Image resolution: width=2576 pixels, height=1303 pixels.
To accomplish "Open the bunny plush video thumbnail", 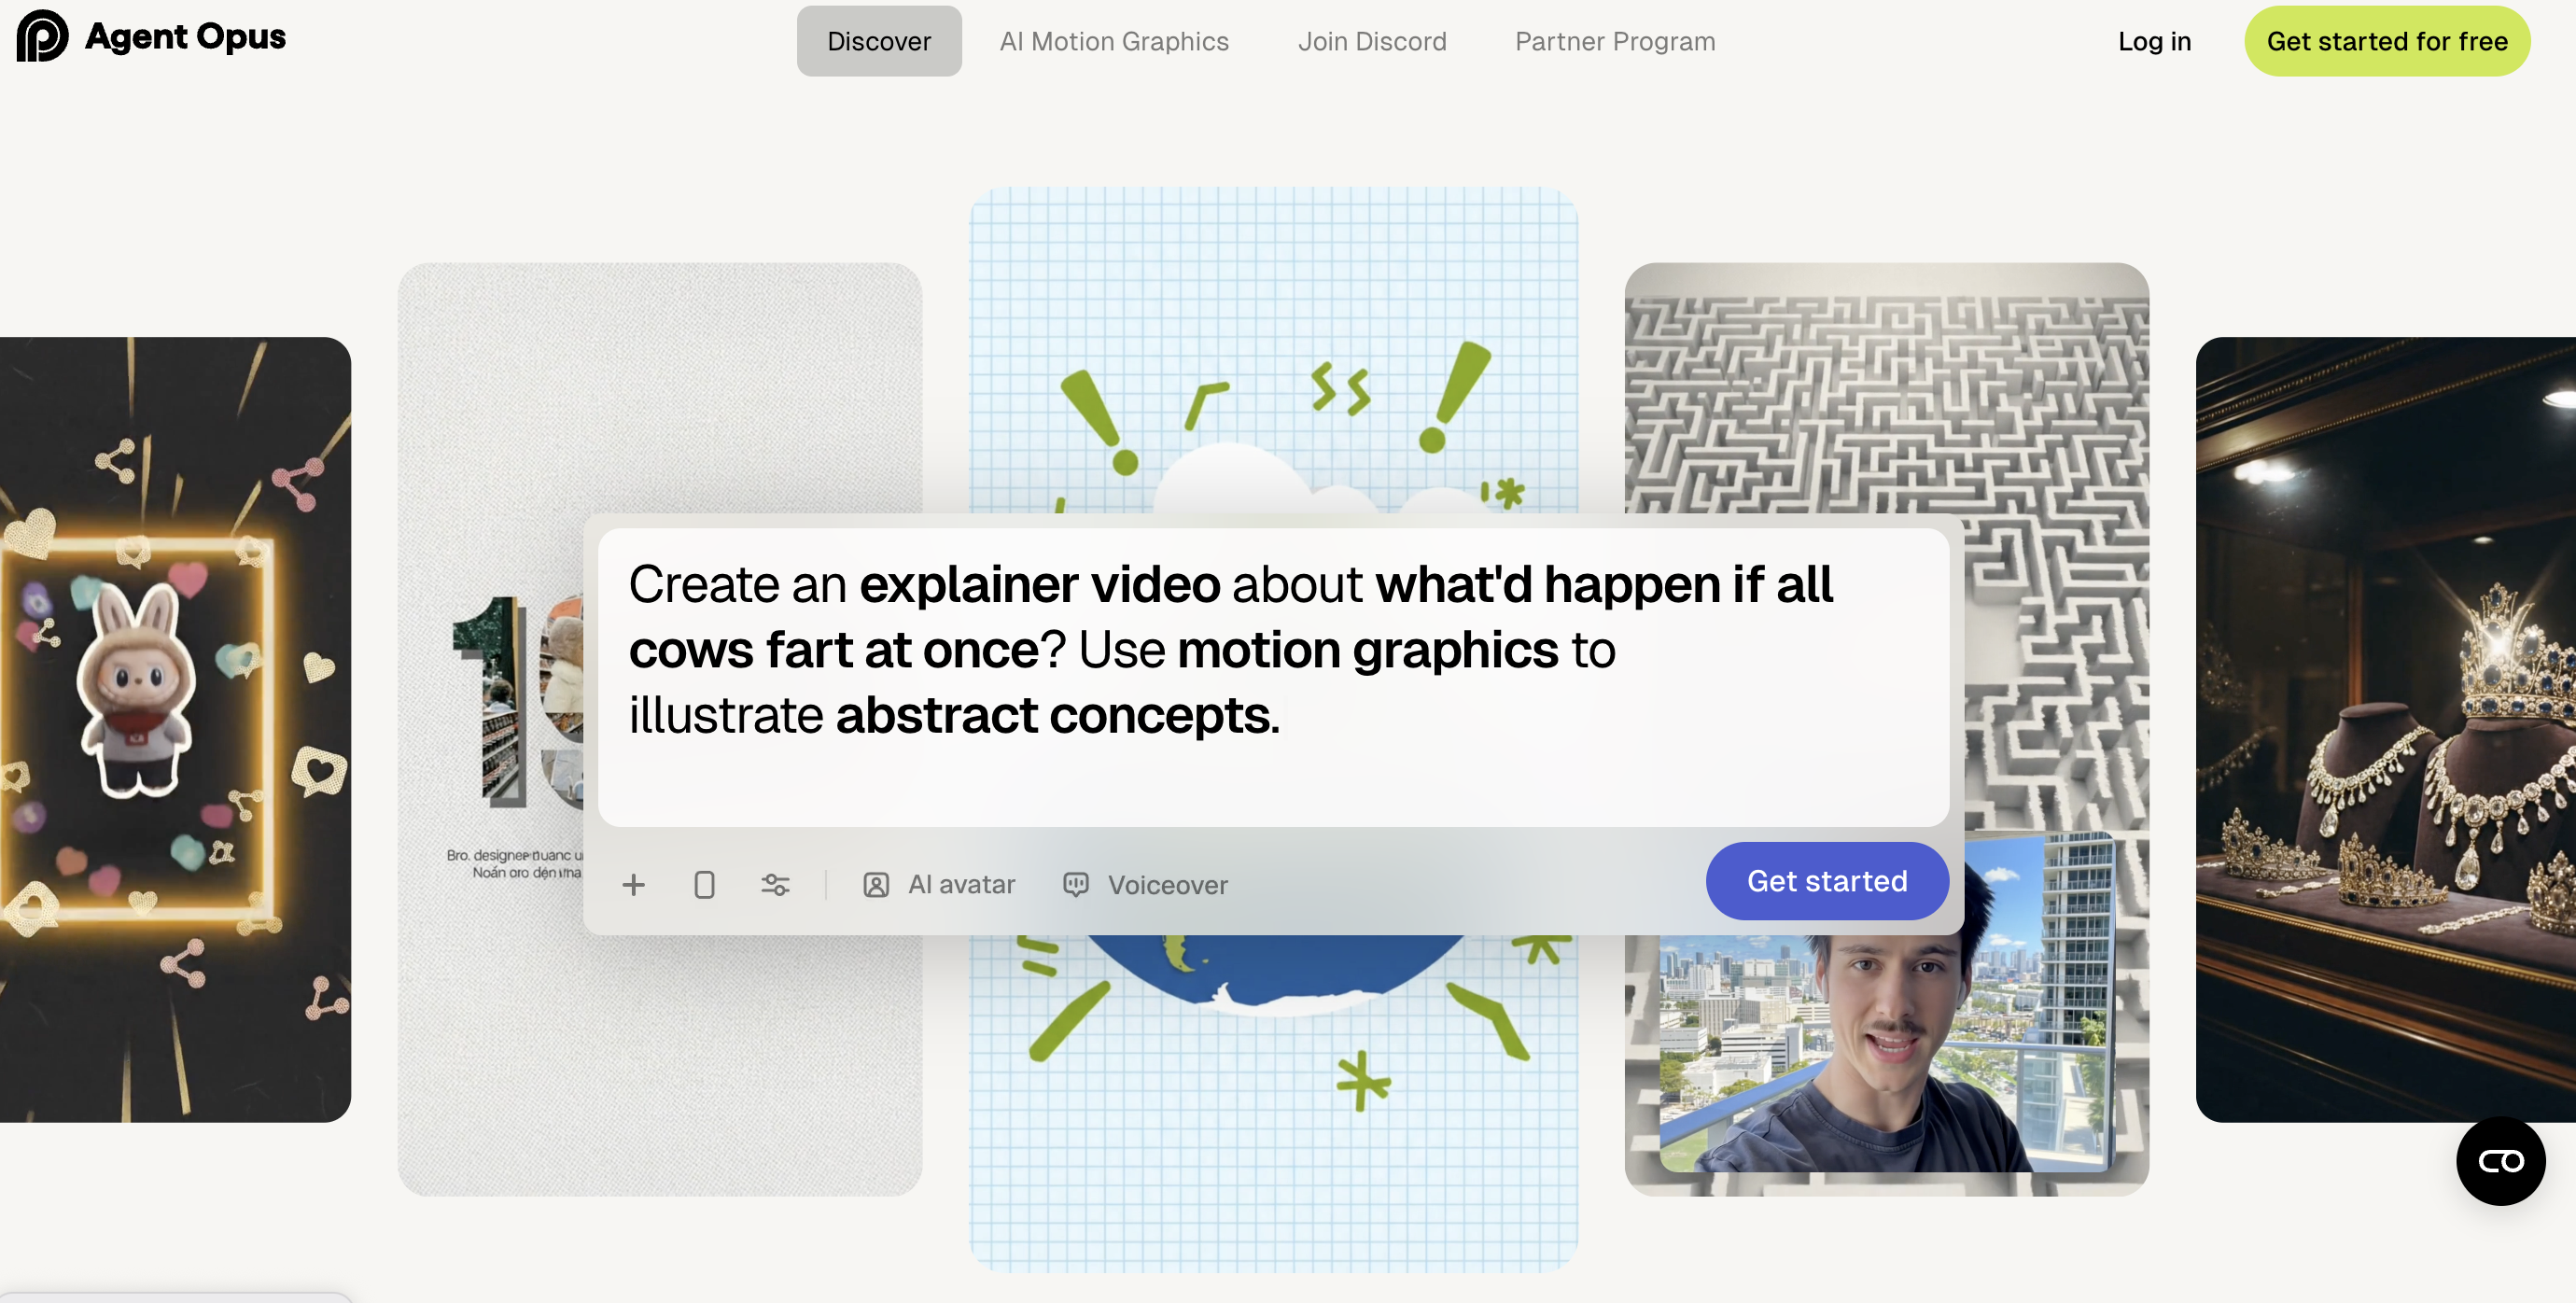I will tap(175, 729).
